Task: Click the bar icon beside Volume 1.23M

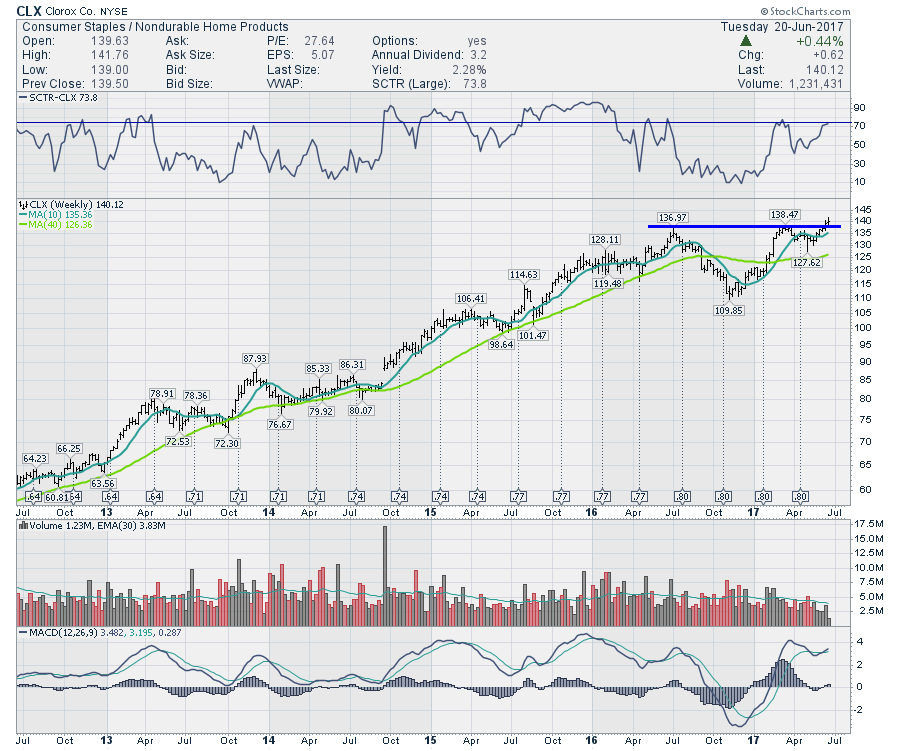Action: click(x=24, y=525)
